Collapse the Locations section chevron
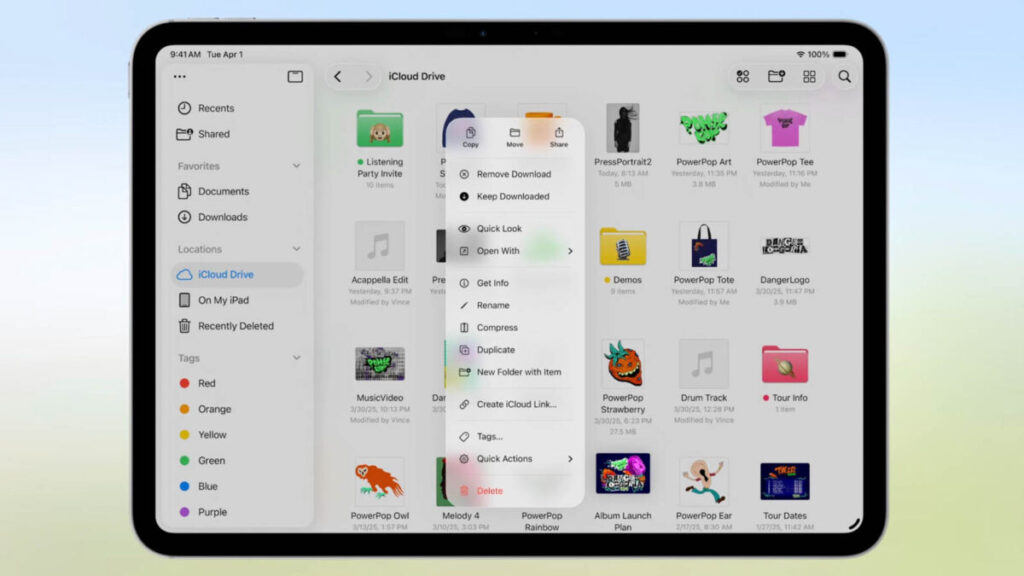 point(296,249)
